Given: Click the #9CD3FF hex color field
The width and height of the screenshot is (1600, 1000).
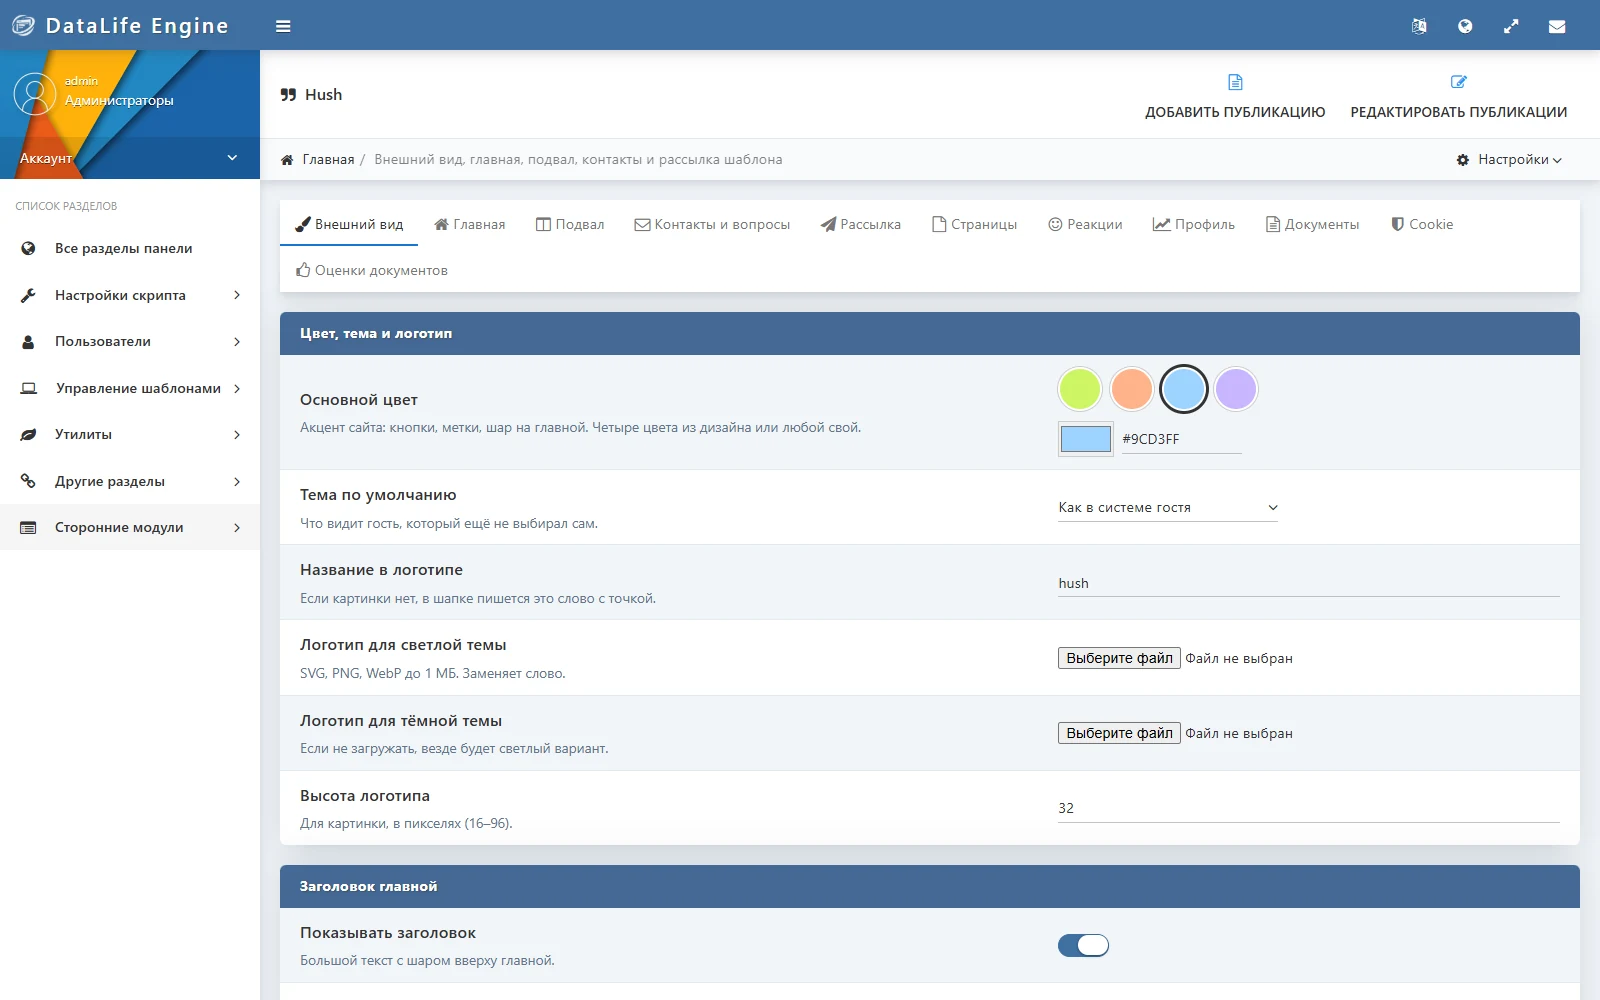Looking at the screenshot, I should pos(1182,439).
